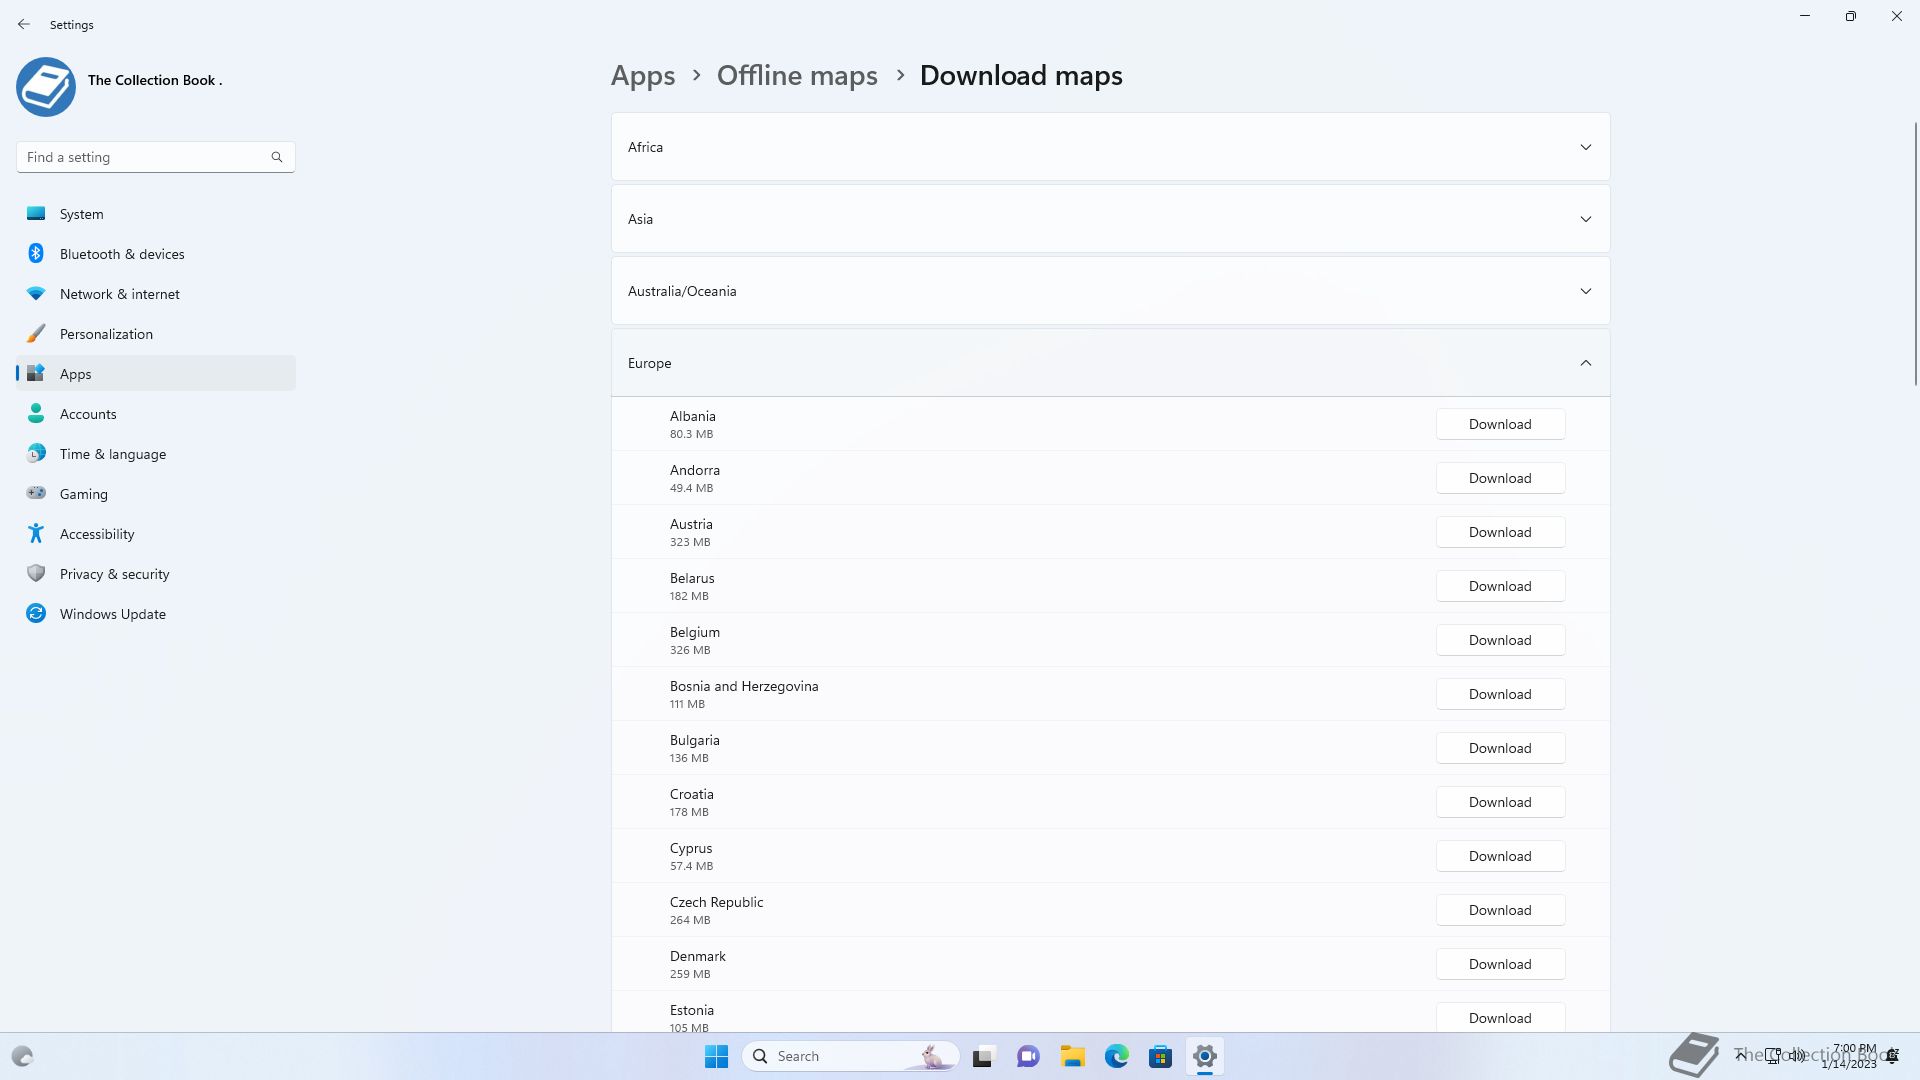Collapse the Europe region list
This screenshot has width=1920, height=1080.
(x=1585, y=363)
